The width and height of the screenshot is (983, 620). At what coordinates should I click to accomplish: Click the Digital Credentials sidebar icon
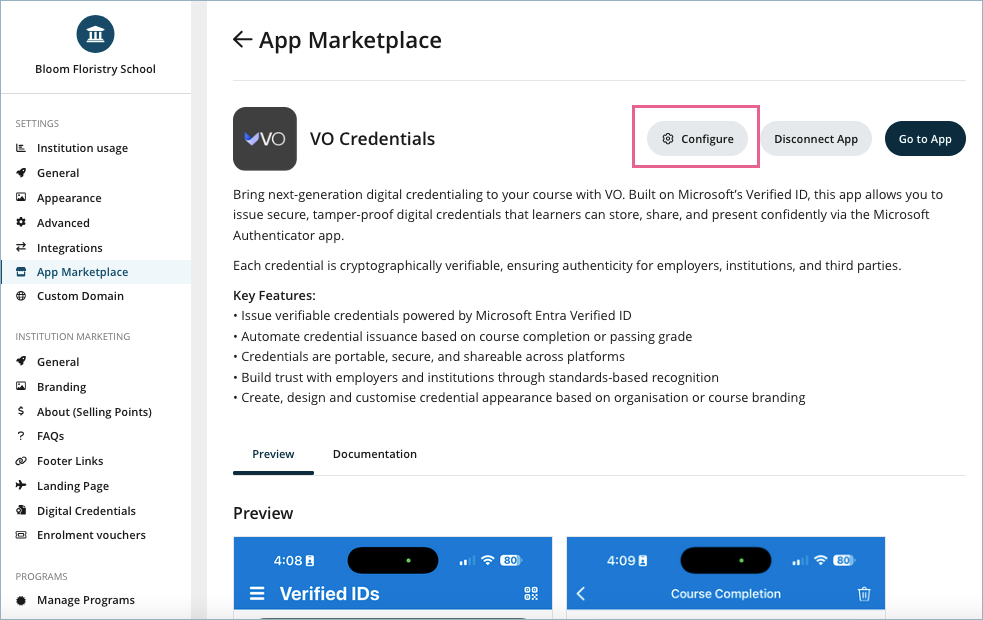pyautogui.click(x=22, y=511)
